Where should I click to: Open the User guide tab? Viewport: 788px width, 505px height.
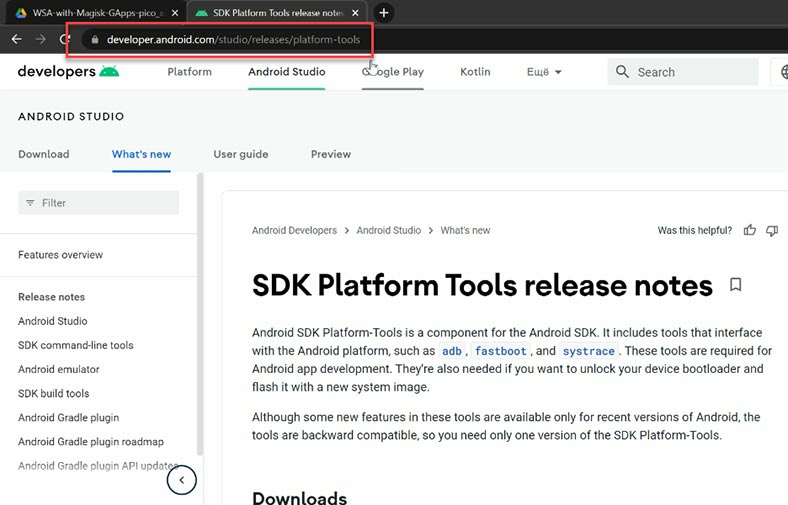pos(241,154)
